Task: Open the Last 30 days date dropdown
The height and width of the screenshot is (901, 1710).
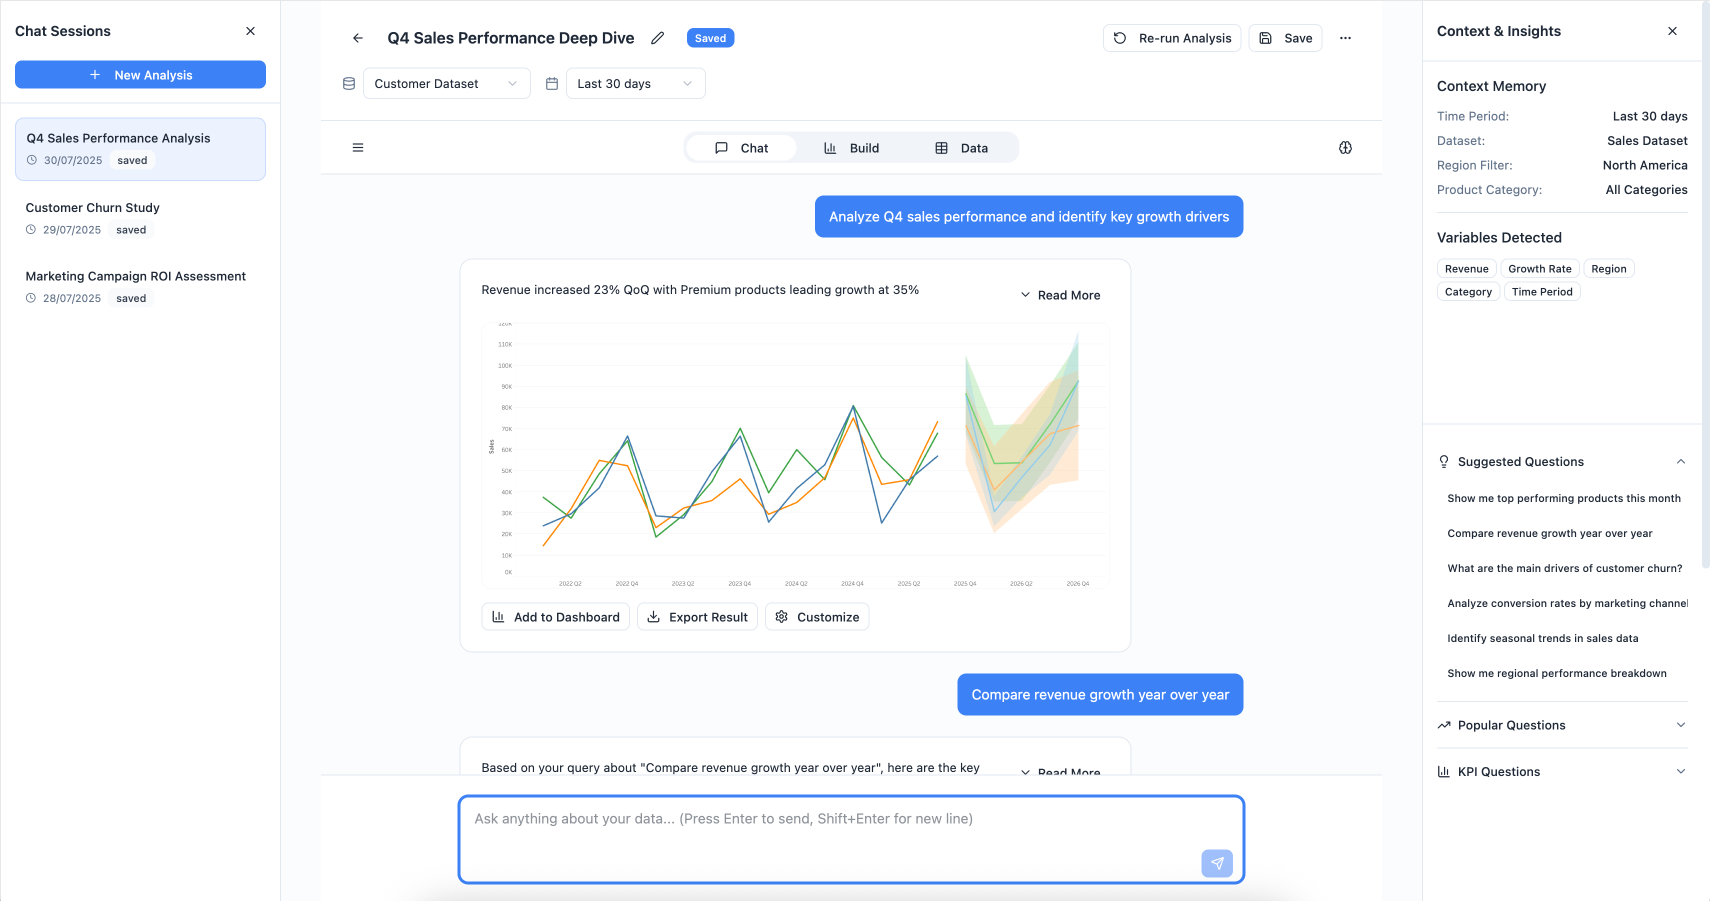Action: (x=635, y=84)
